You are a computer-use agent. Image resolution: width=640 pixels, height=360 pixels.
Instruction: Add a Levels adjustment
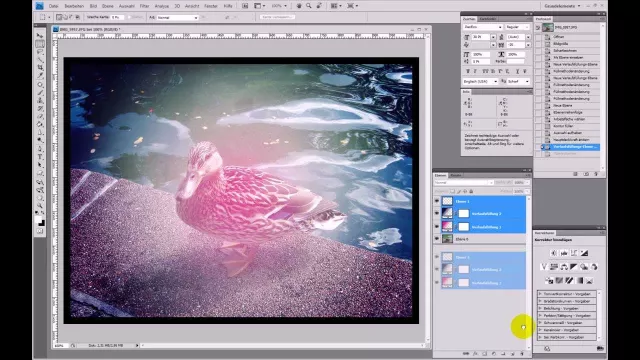[x=564, y=253]
